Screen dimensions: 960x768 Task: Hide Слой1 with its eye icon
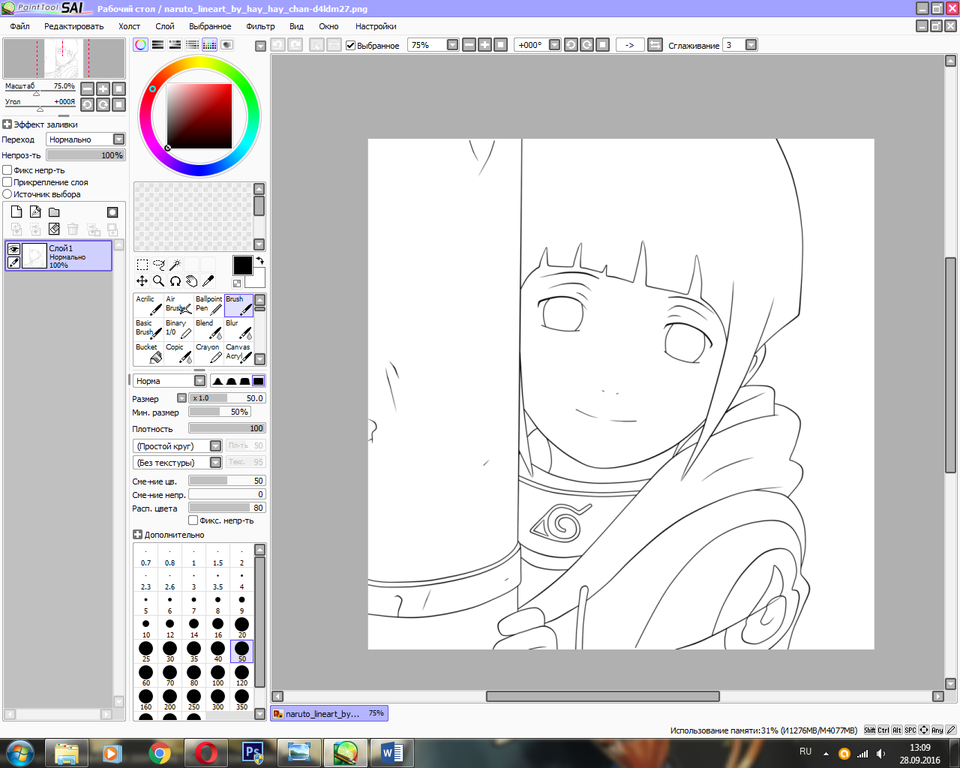13,249
